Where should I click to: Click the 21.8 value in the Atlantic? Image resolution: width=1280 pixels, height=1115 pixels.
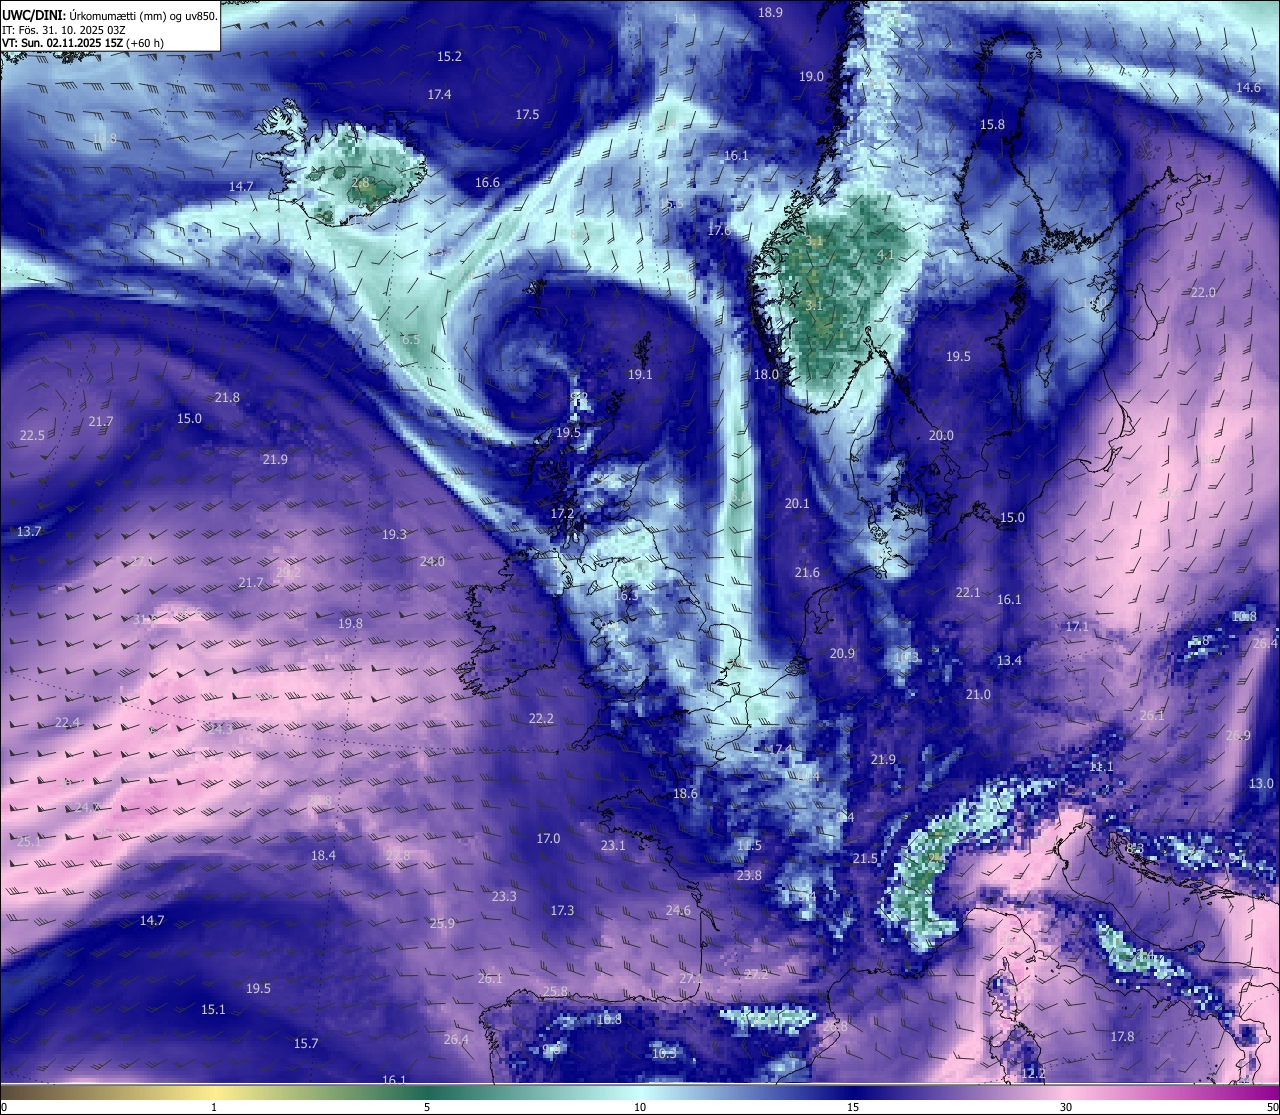pyautogui.click(x=227, y=398)
